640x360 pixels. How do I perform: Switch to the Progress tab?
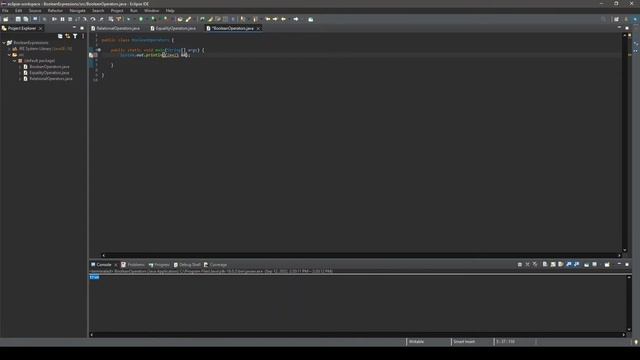click(x=159, y=264)
